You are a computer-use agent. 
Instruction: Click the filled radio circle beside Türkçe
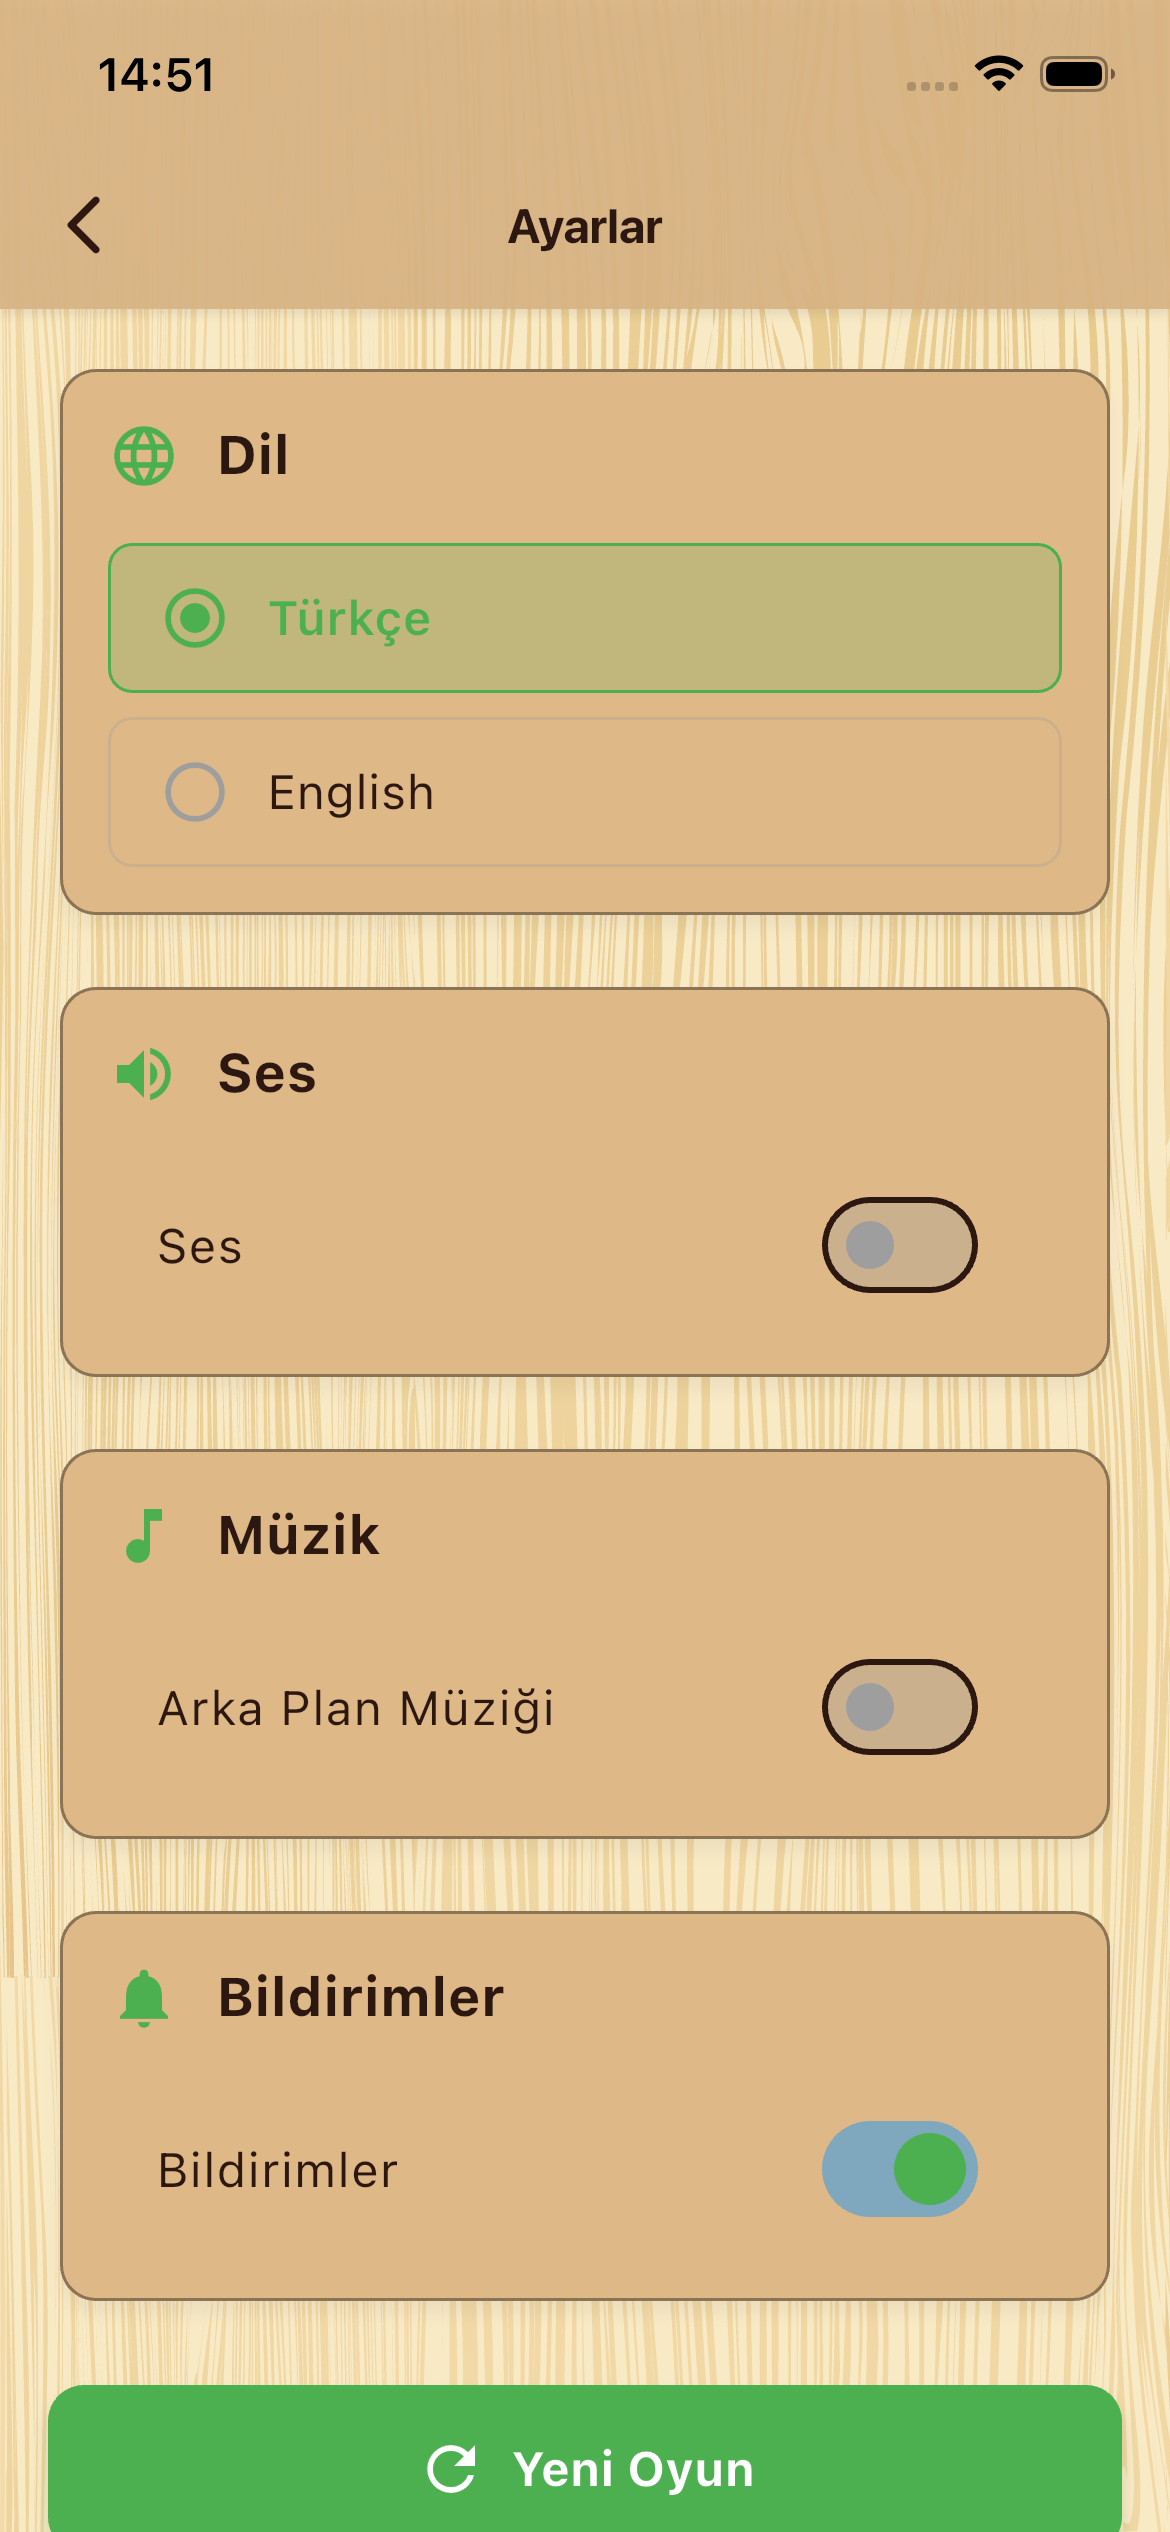click(197, 618)
